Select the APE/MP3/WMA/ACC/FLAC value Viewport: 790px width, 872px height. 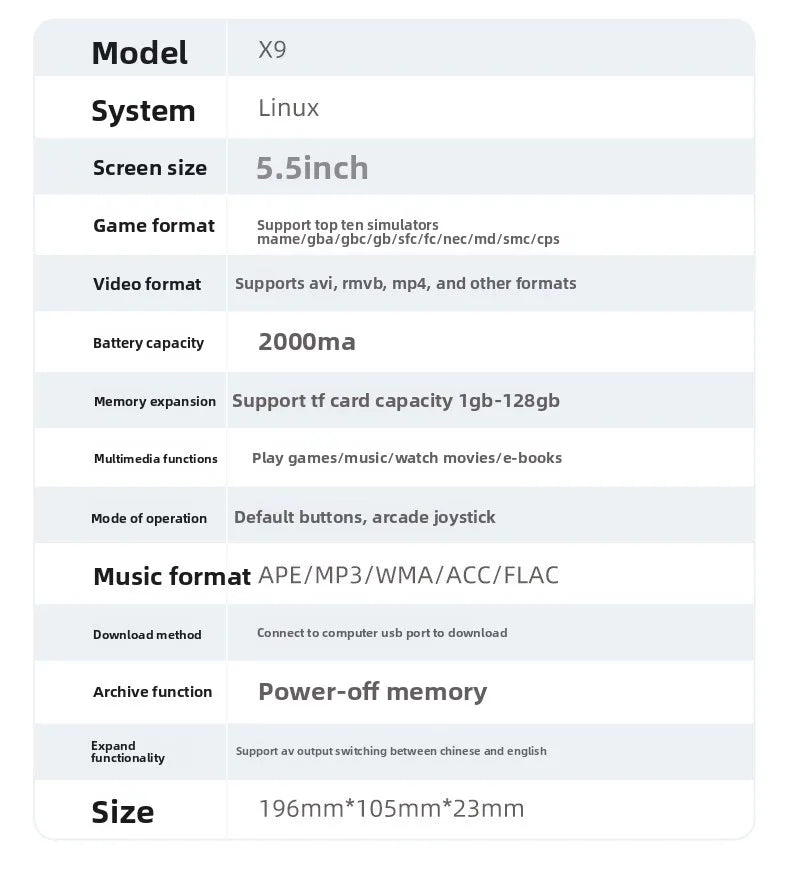coord(408,575)
